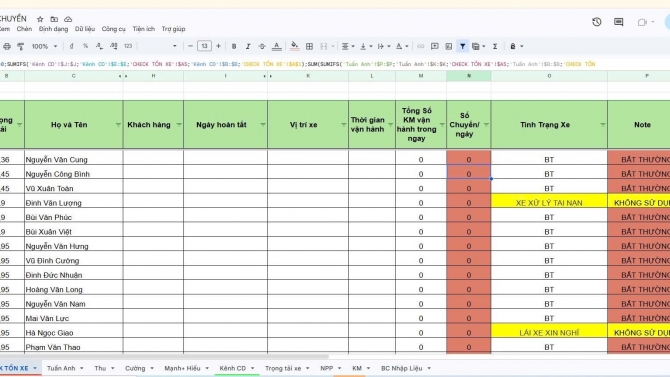Open filter on Tình Trạng Xe column
The height and width of the screenshot is (377, 670).
tap(602, 125)
